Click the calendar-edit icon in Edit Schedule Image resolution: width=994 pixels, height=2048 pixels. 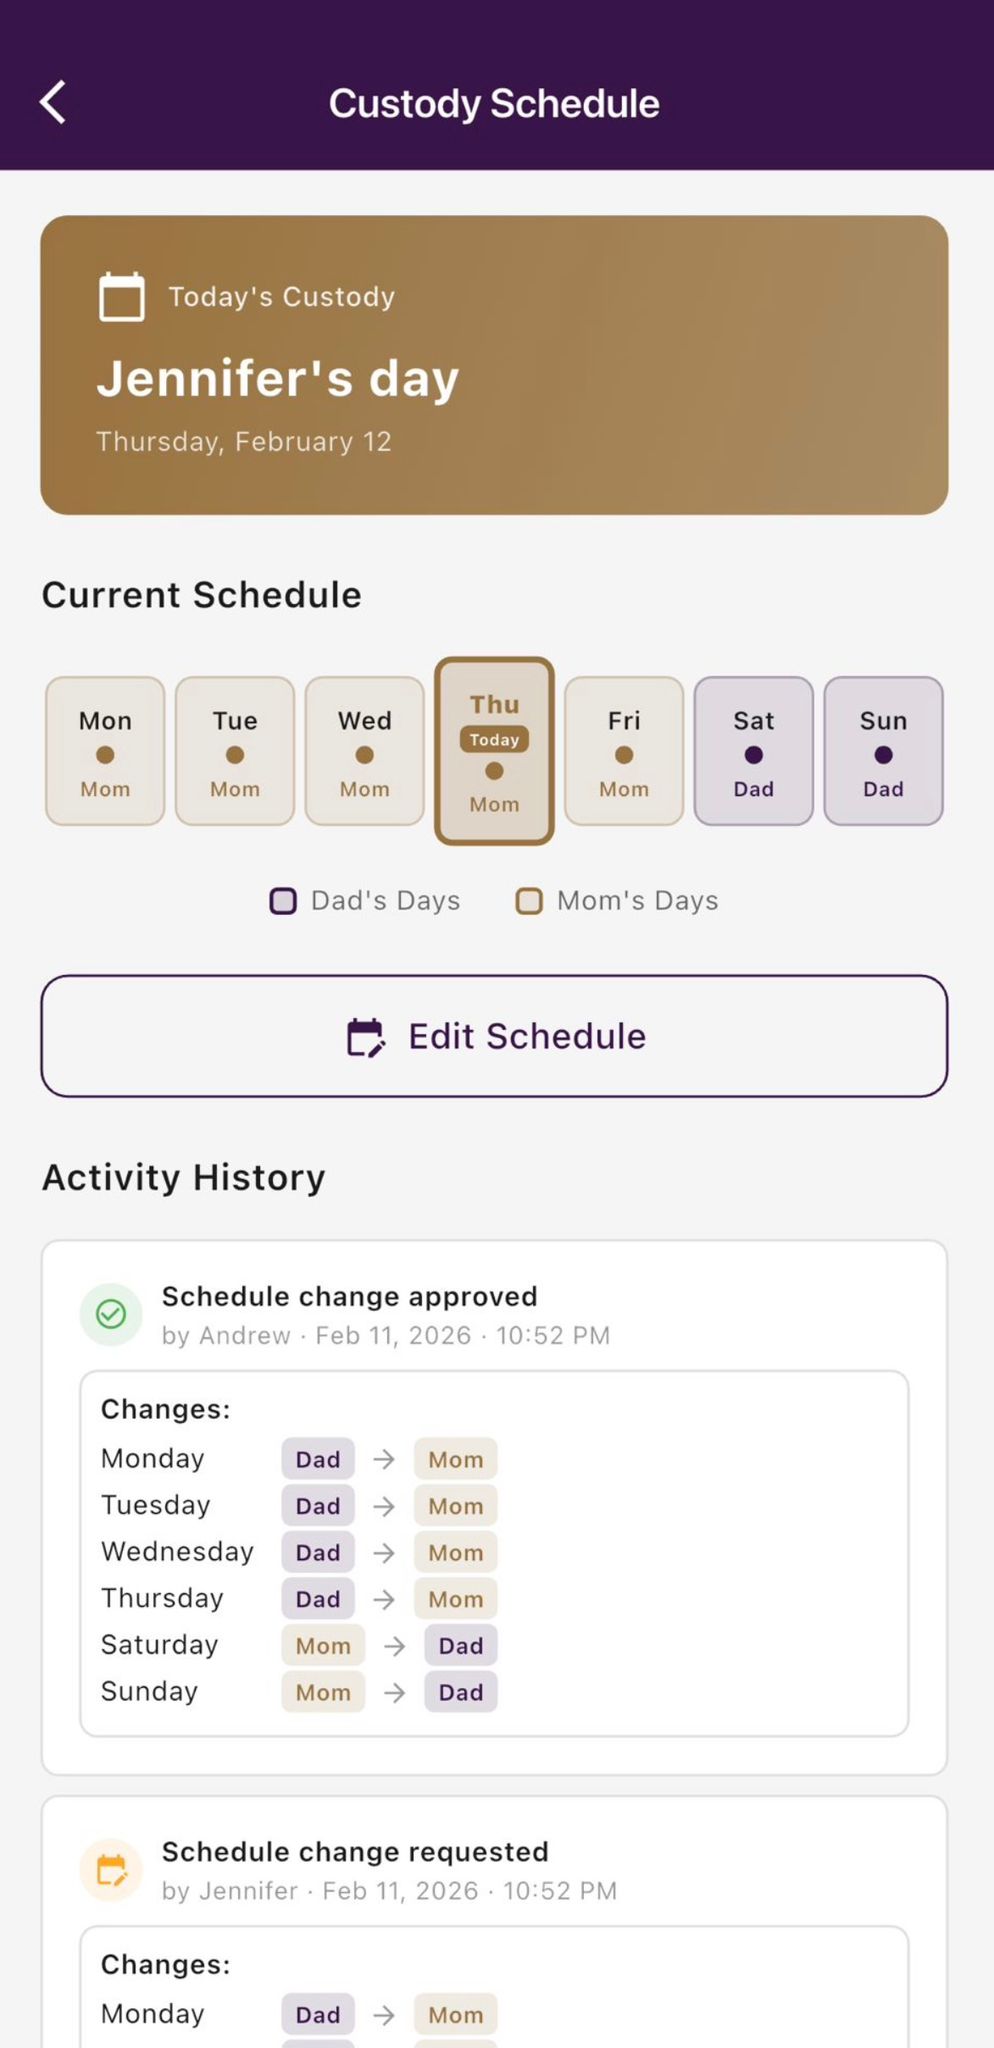(x=366, y=1037)
